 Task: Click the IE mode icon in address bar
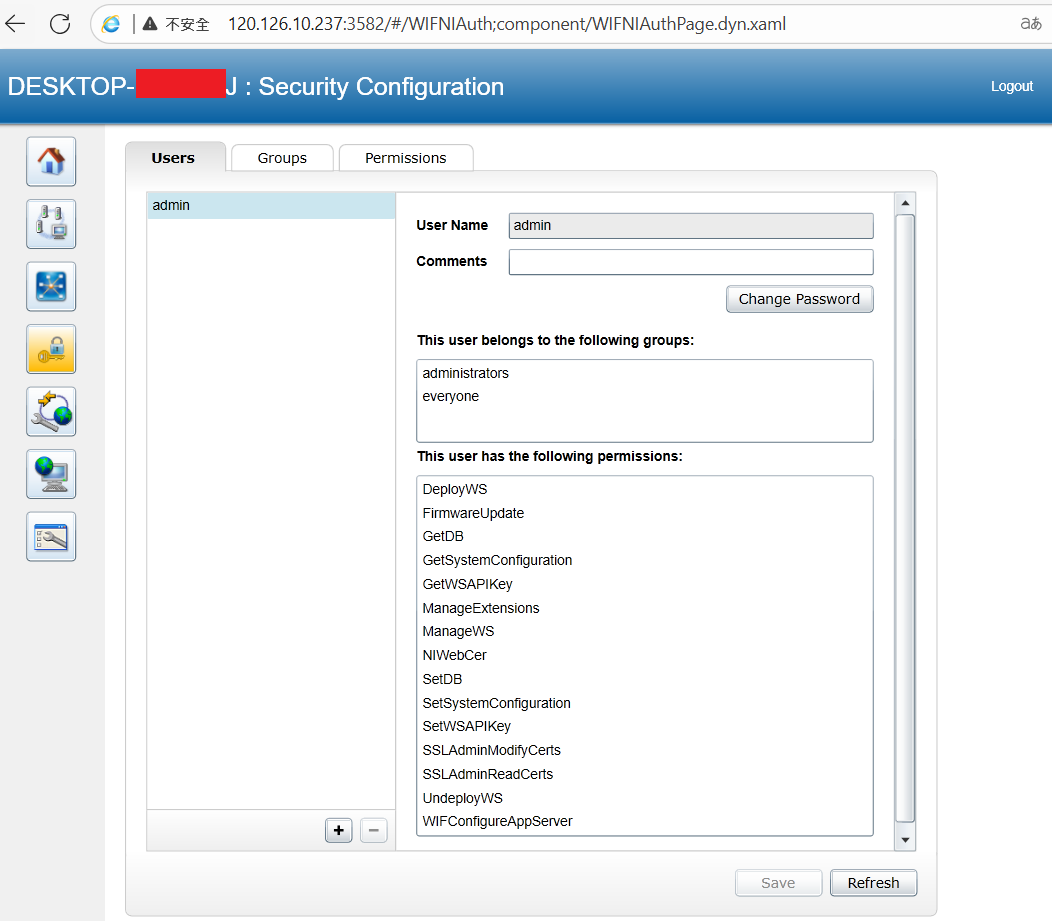tap(111, 24)
